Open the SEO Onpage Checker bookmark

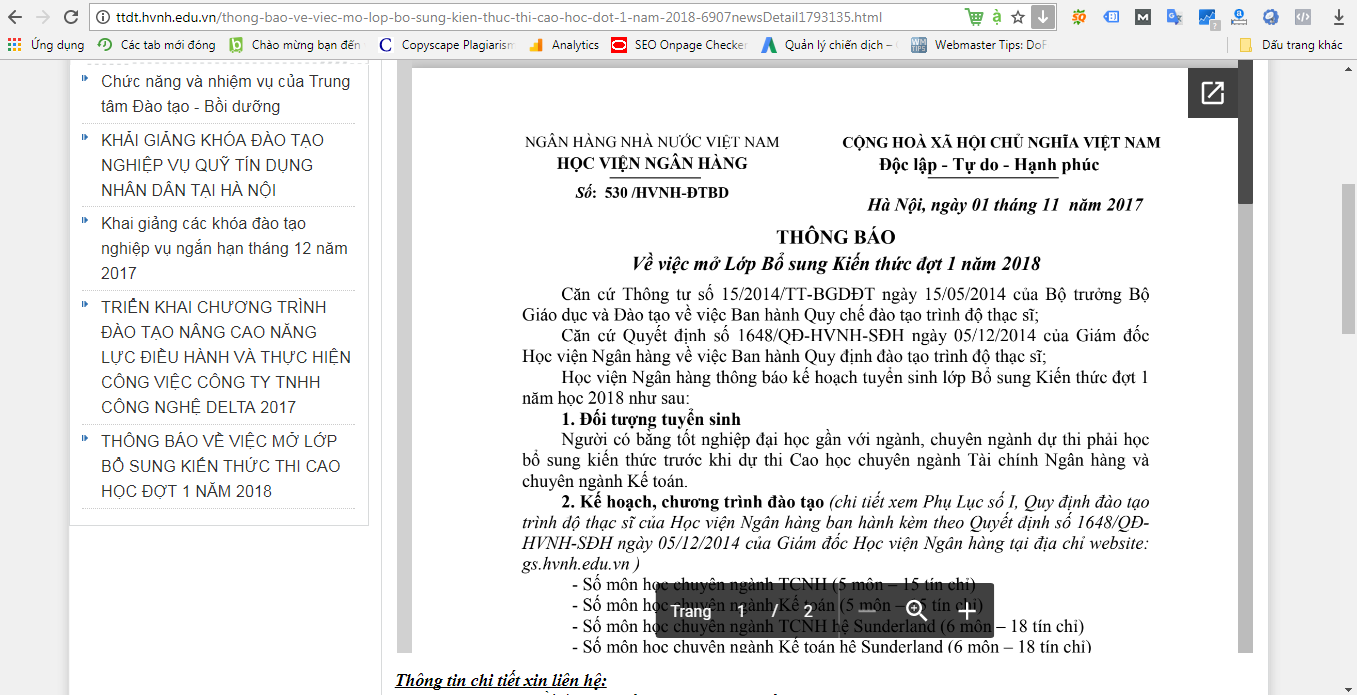680,45
